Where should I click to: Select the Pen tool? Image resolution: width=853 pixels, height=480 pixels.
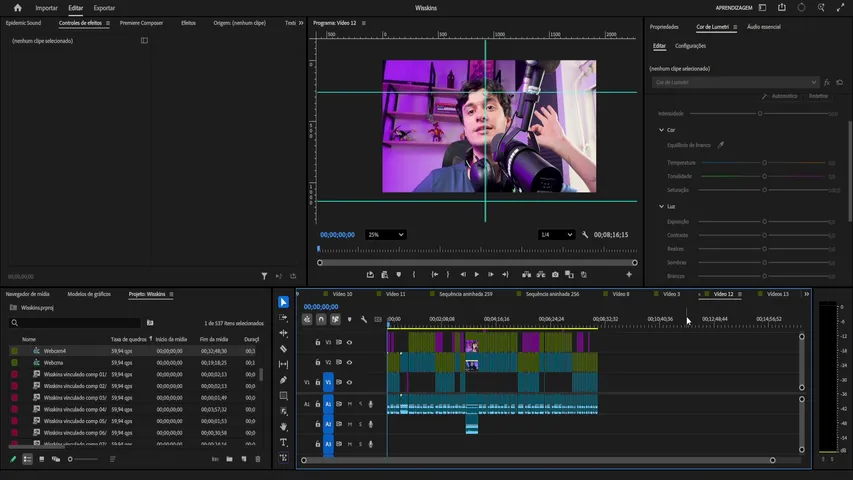point(283,380)
